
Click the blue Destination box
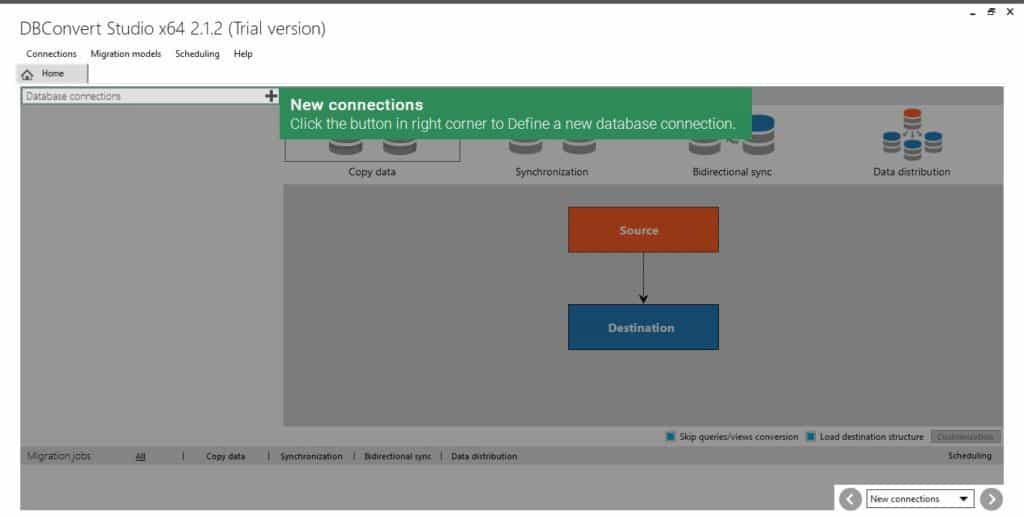(x=643, y=327)
